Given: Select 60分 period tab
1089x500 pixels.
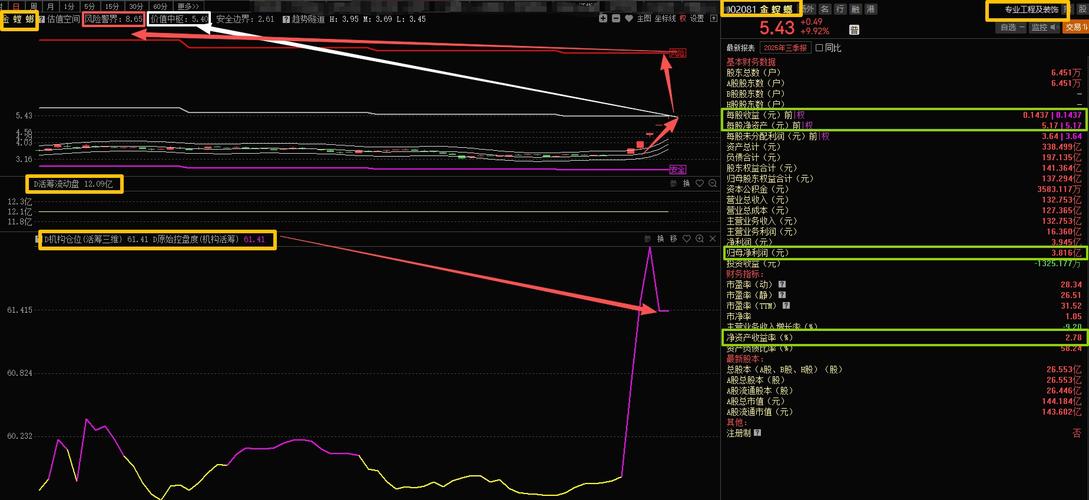Looking at the screenshot, I should (160, 6).
